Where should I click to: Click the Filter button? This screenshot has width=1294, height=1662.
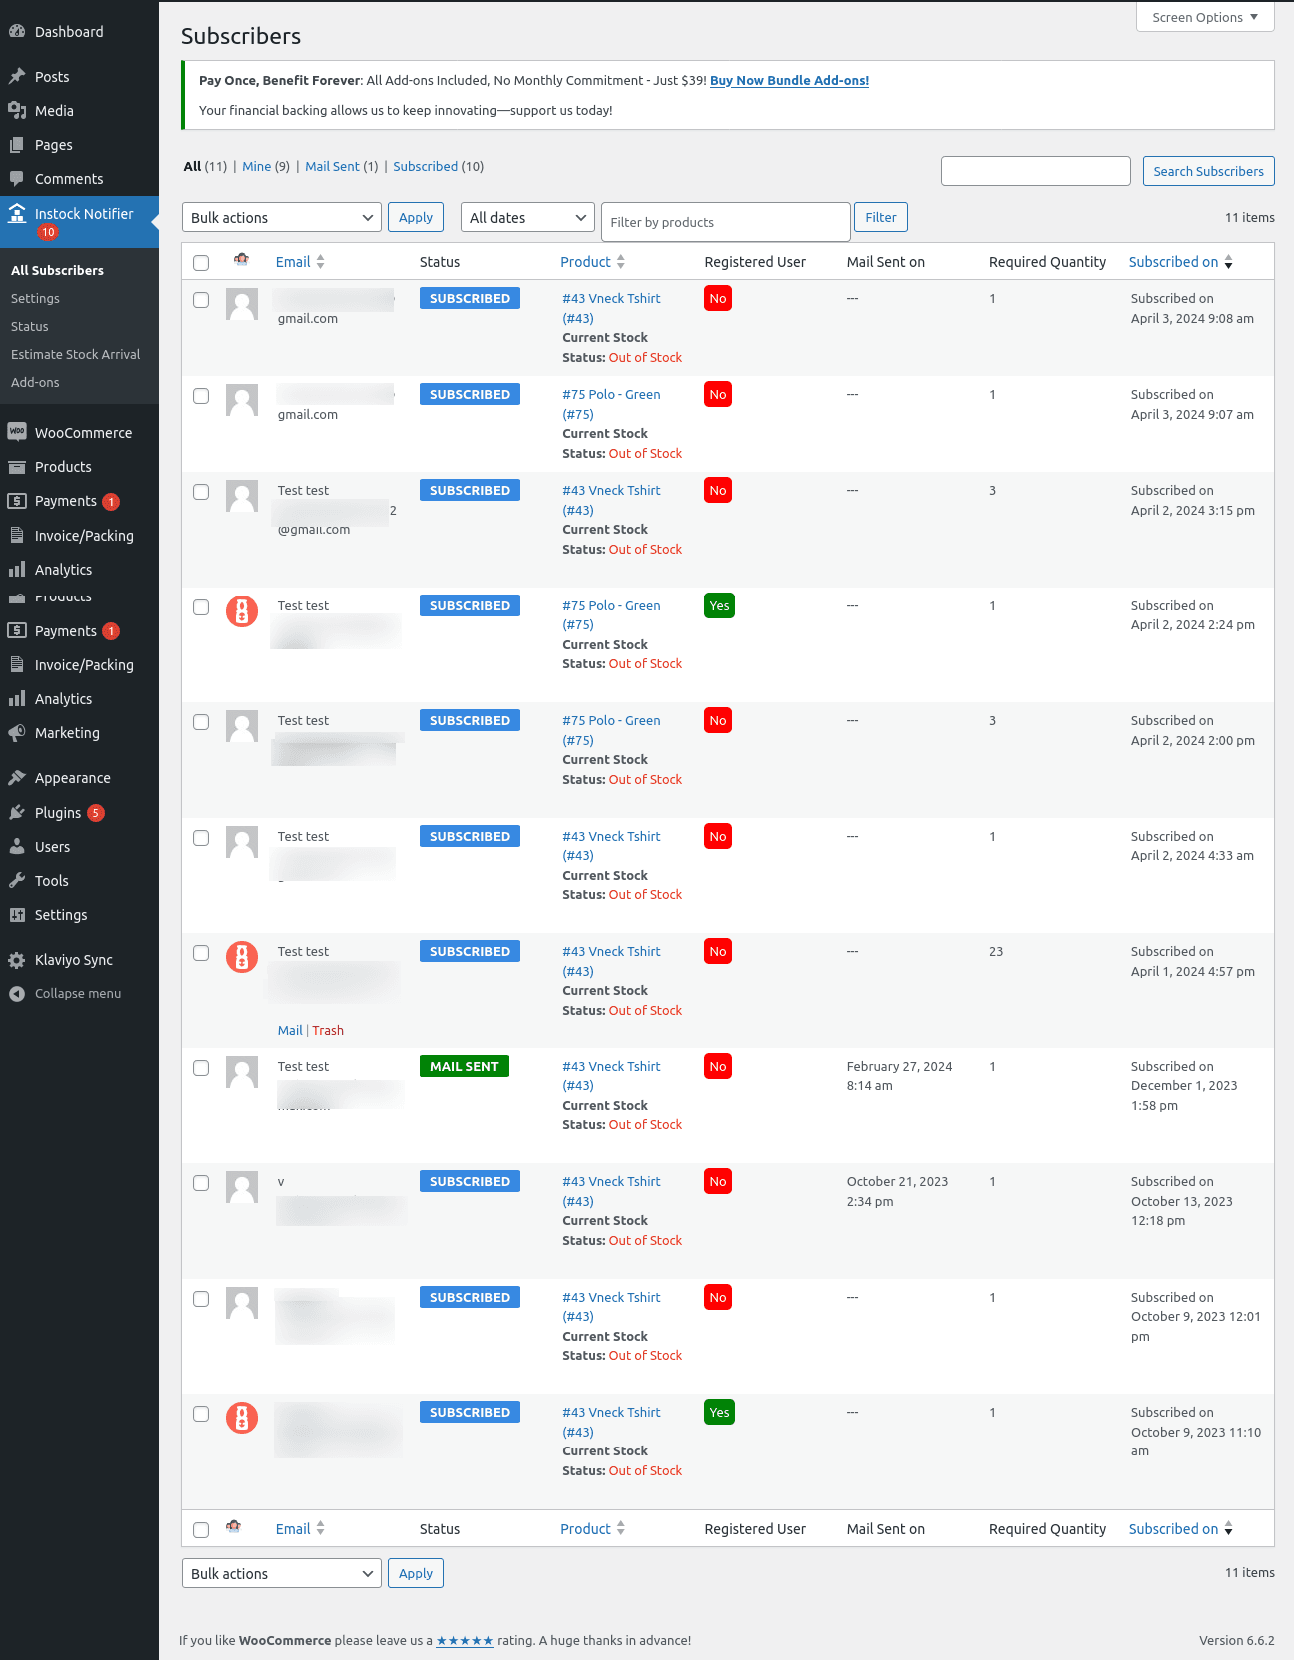pyautogui.click(x=881, y=217)
